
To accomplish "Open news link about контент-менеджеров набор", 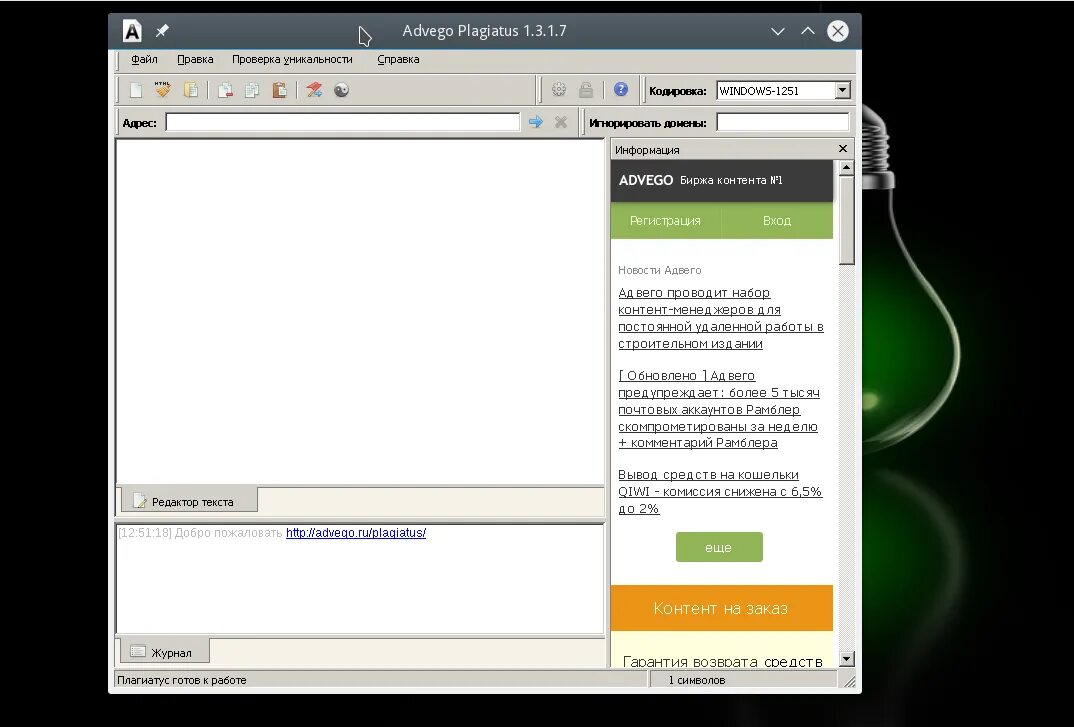I will 721,319.
